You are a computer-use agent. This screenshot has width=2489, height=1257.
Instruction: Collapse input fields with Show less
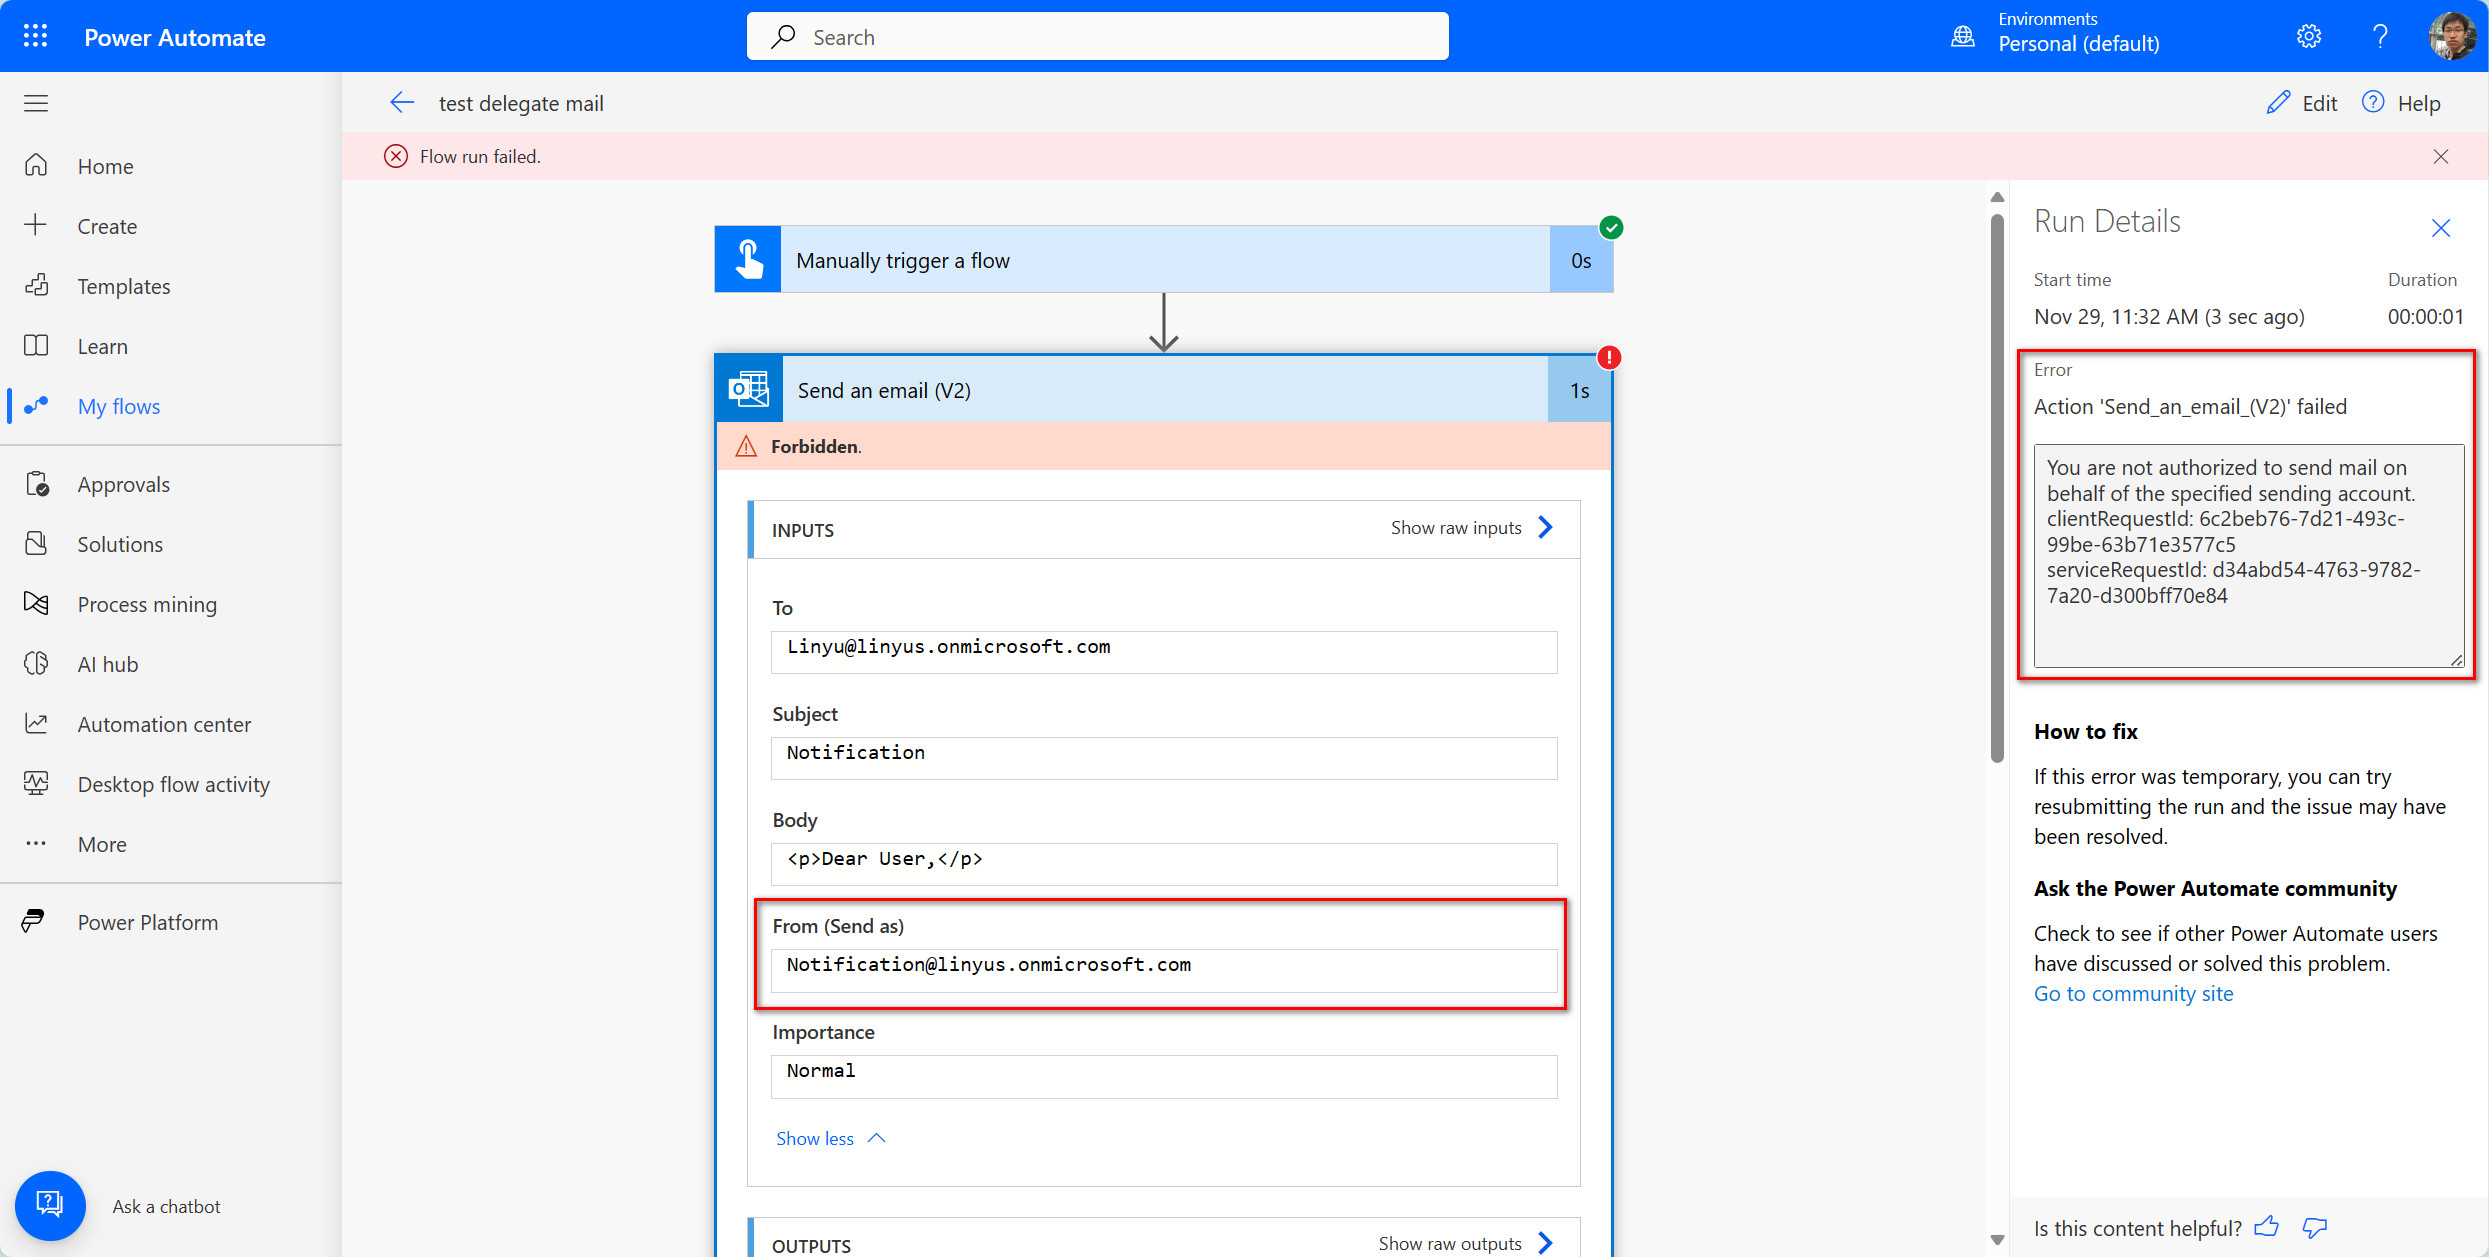815,1138
